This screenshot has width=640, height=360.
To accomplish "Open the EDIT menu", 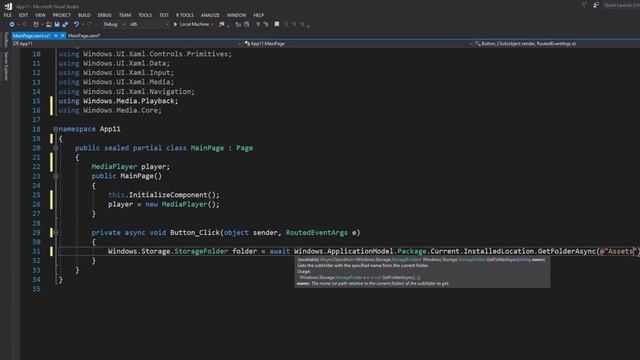I will [23, 15].
